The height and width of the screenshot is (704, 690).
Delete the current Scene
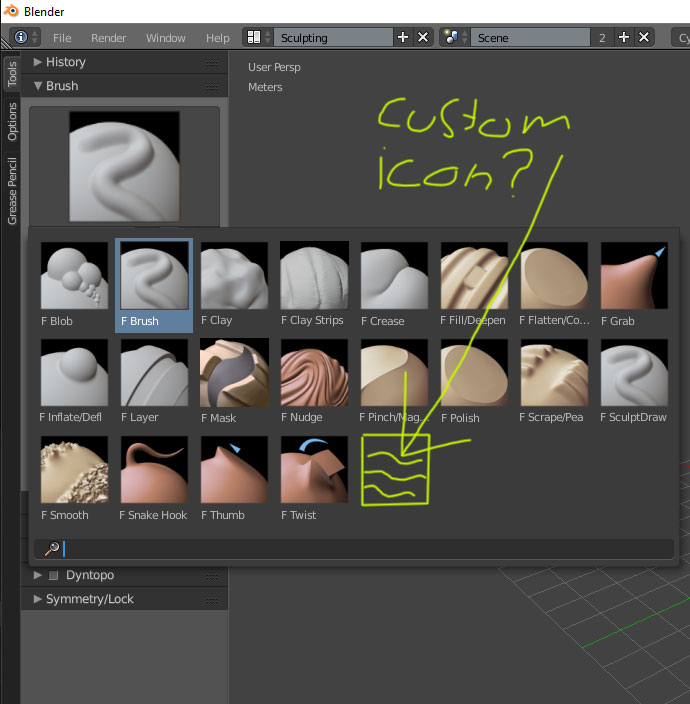pos(644,37)
